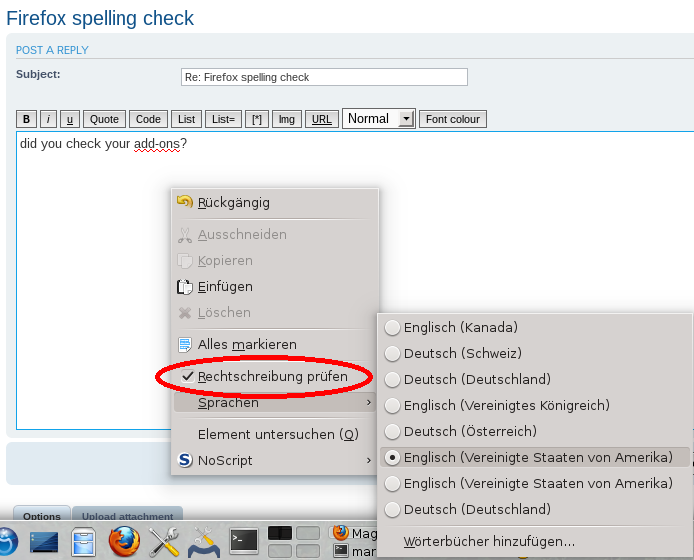
Task: Choose Rückgängig from context menu
Action: (x=275, y=202)
